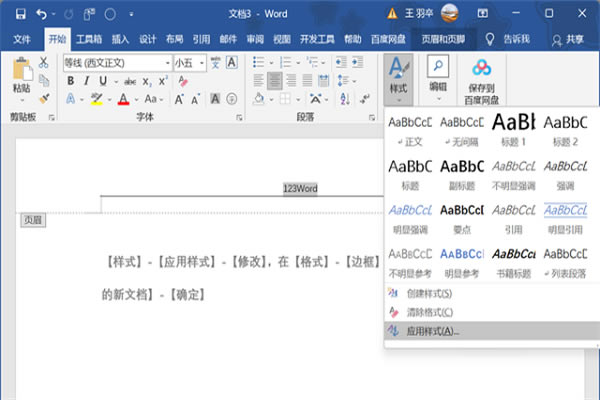The image size is (600, 400).
Task: Open the 引用 ribbon tab
Action: pyautogui.click(x=201, y=39)
